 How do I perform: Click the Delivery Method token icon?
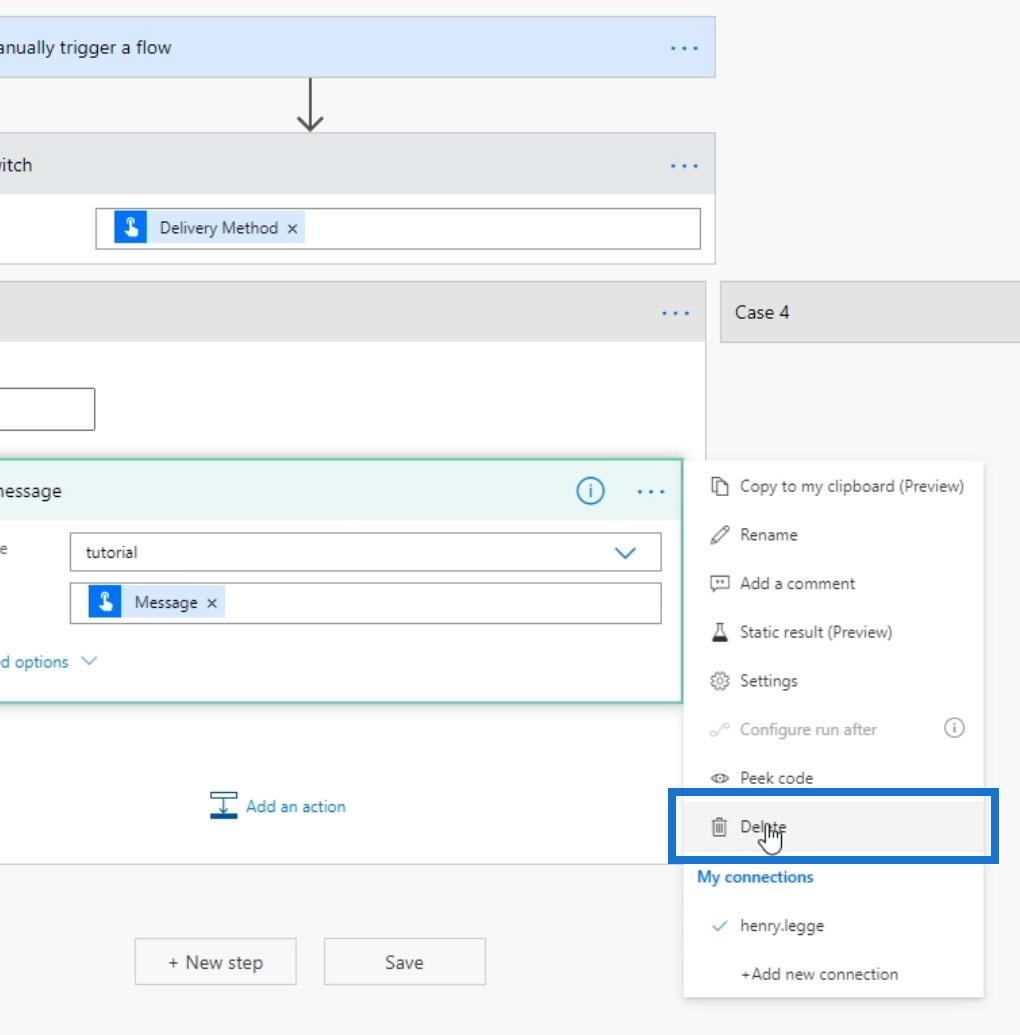(x=131, y=228)
